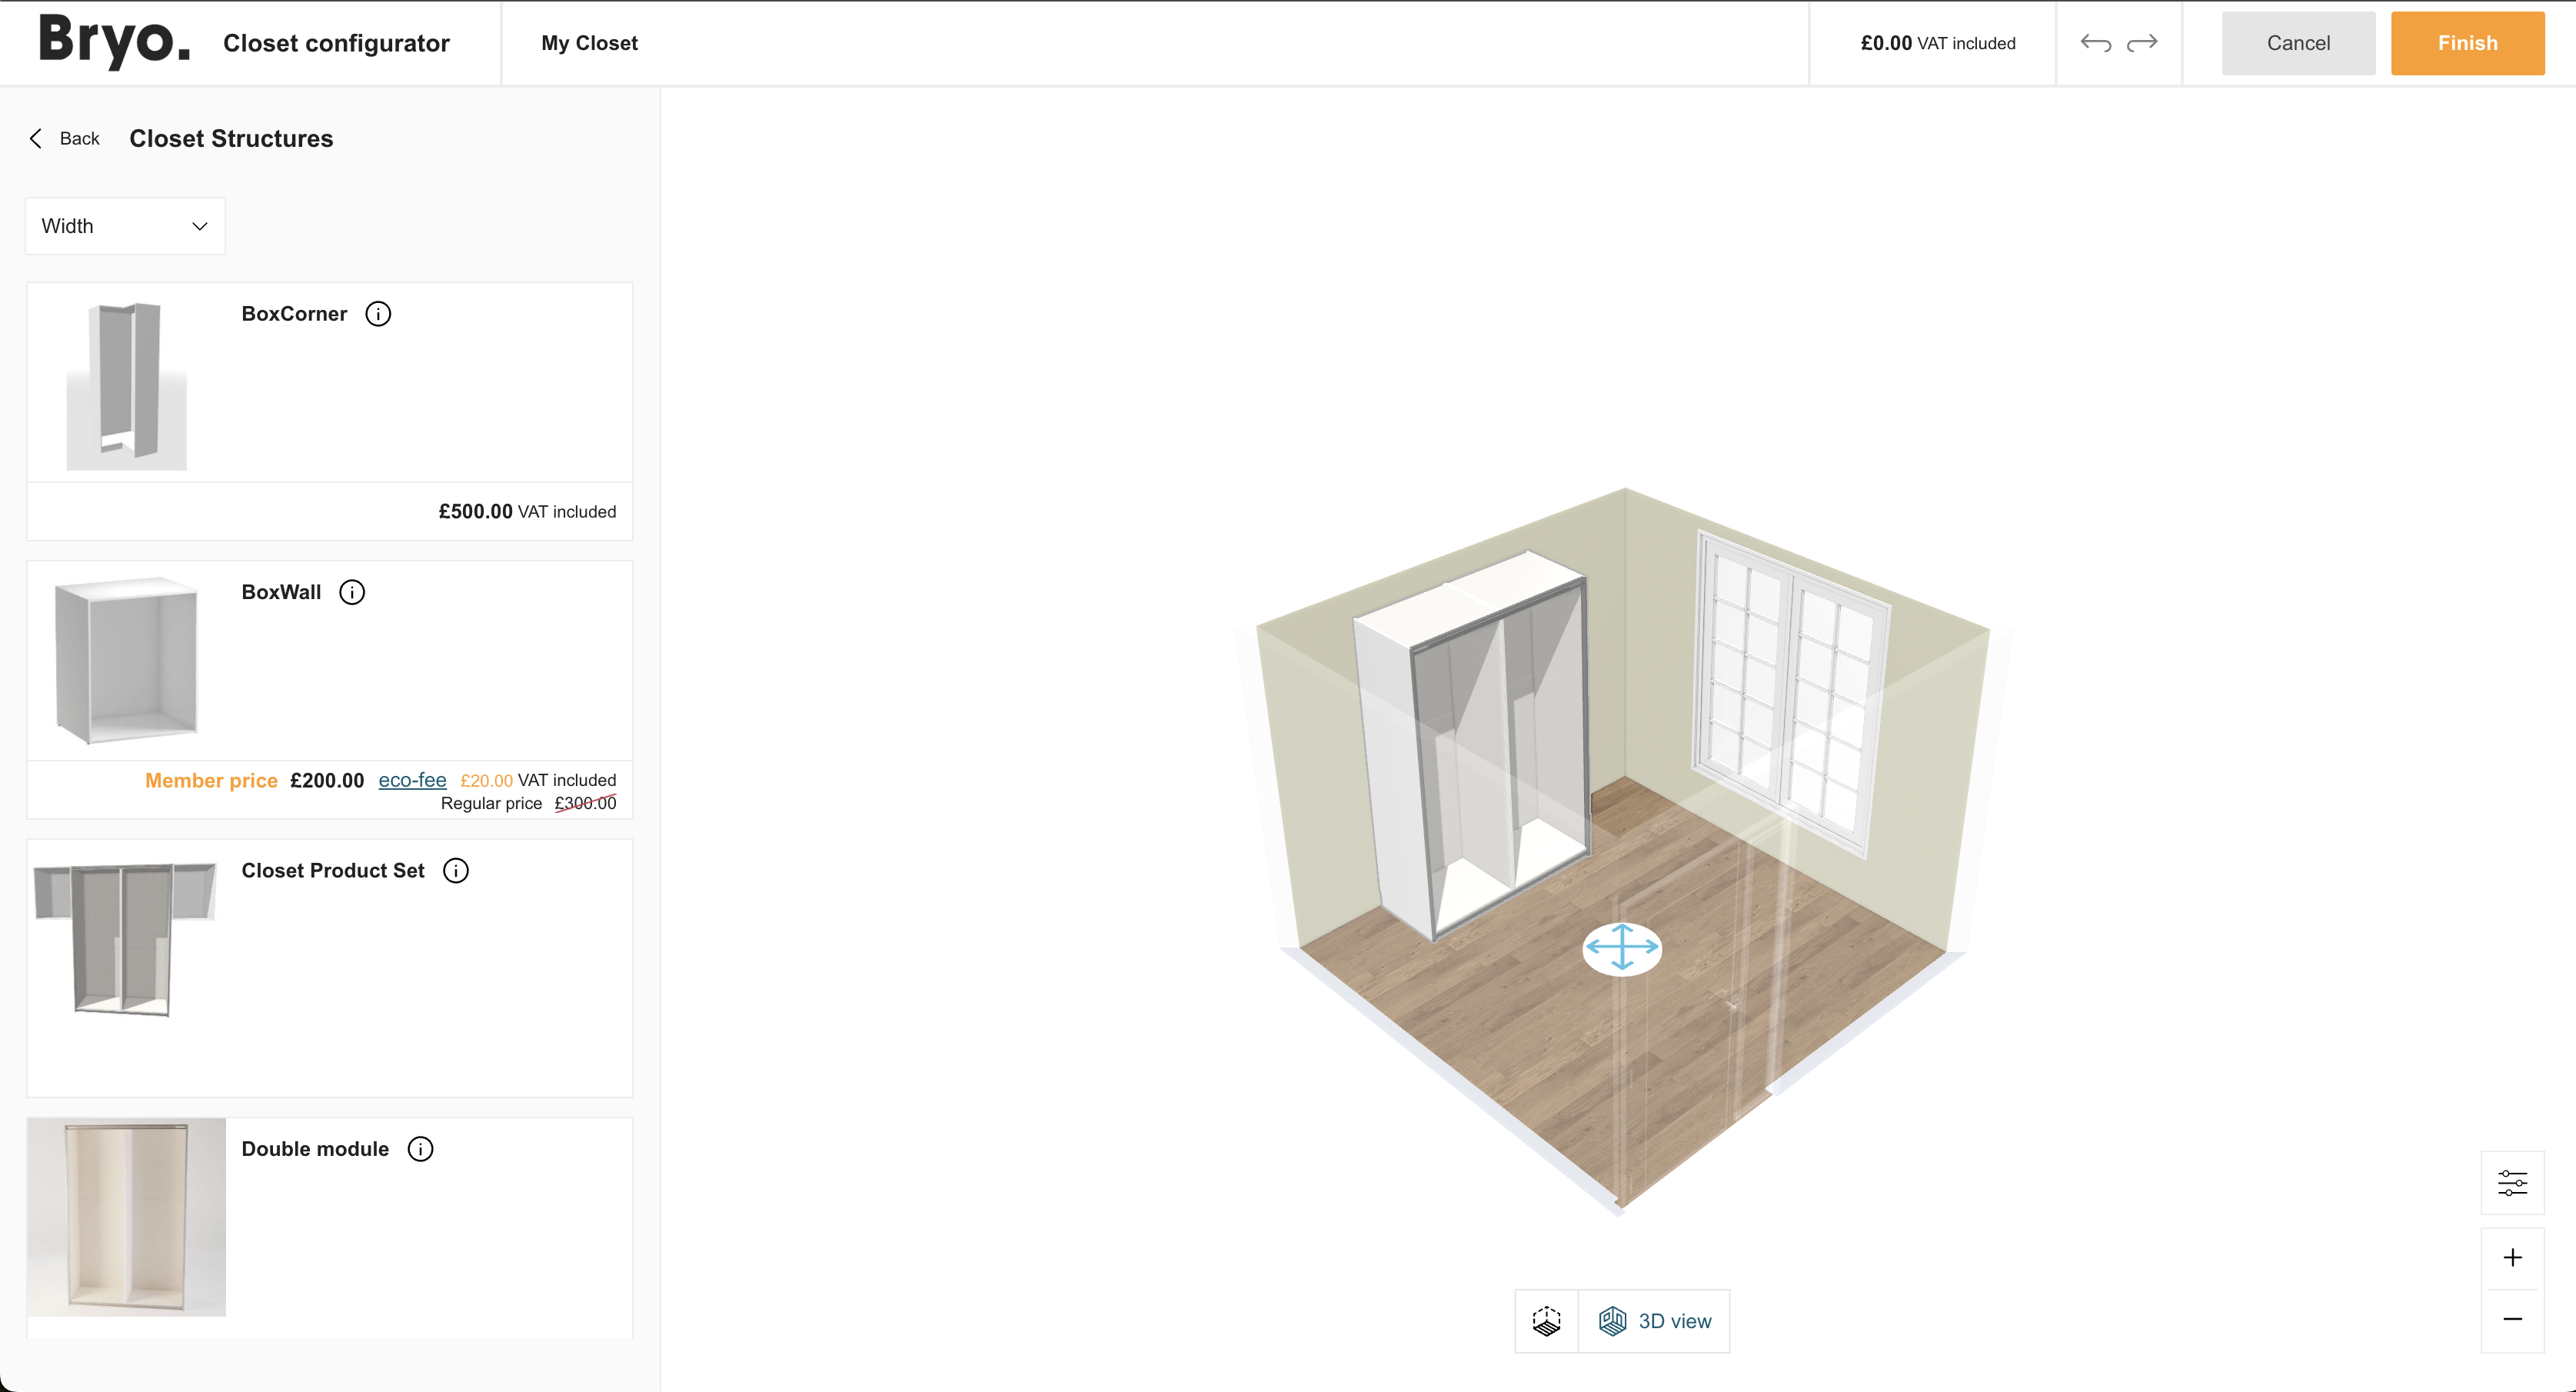Show BoxWall product information icon

coord(352,592)
